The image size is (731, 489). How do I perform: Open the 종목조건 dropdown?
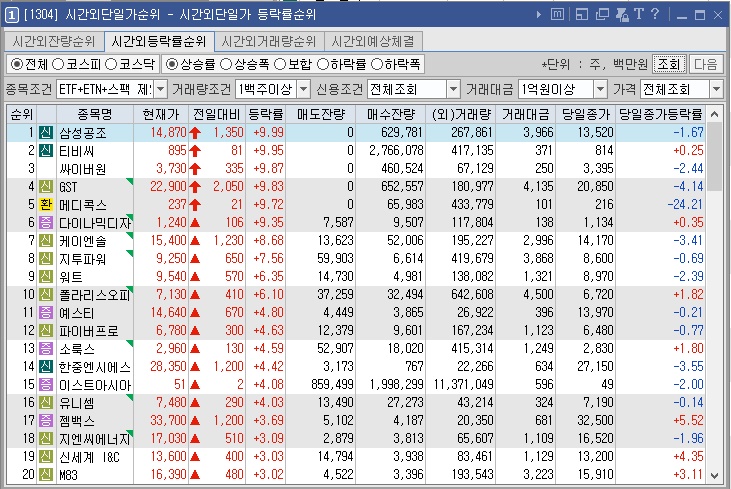click(160, 89)
